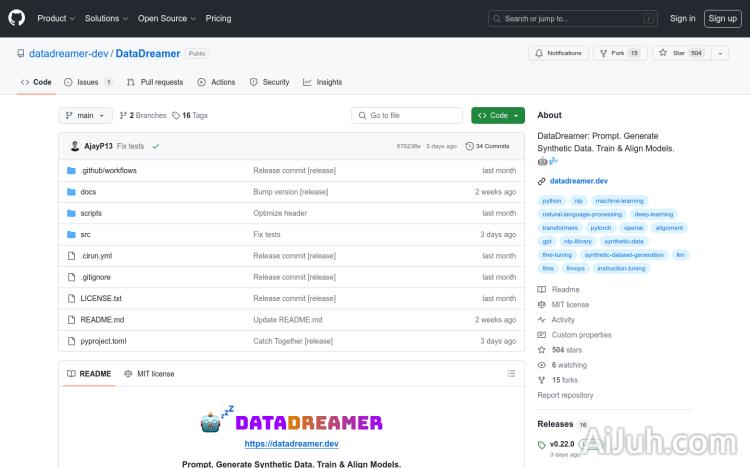Open the green Code dropdown button

click(498, 115)
